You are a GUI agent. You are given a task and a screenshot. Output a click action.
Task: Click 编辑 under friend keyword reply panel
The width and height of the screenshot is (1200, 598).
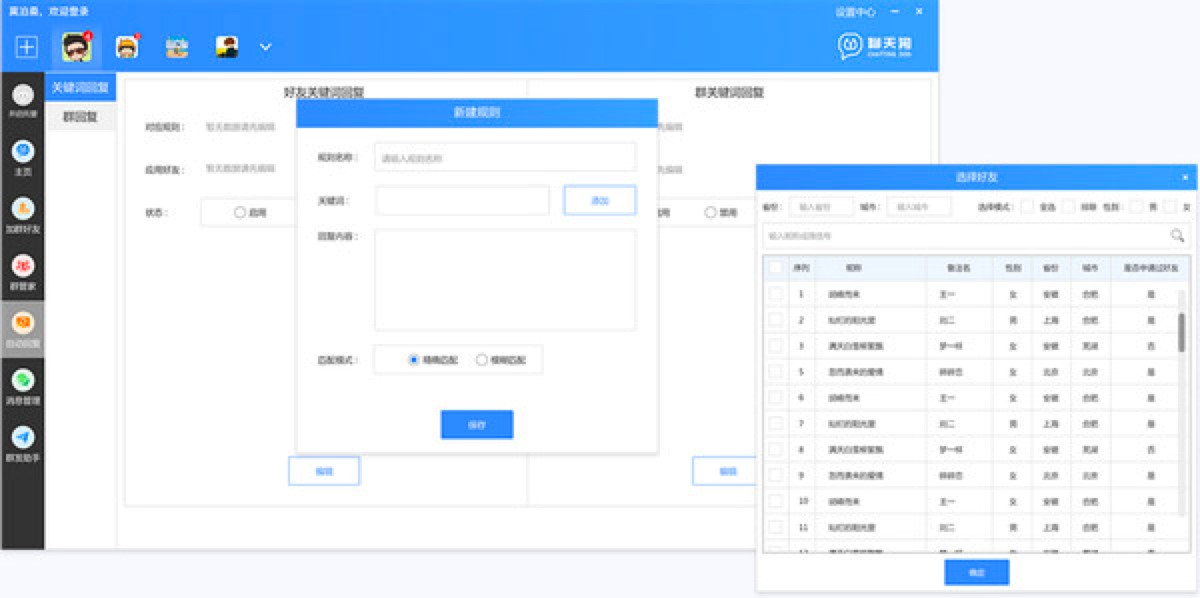pyautogui.click(x=324, y=470)
